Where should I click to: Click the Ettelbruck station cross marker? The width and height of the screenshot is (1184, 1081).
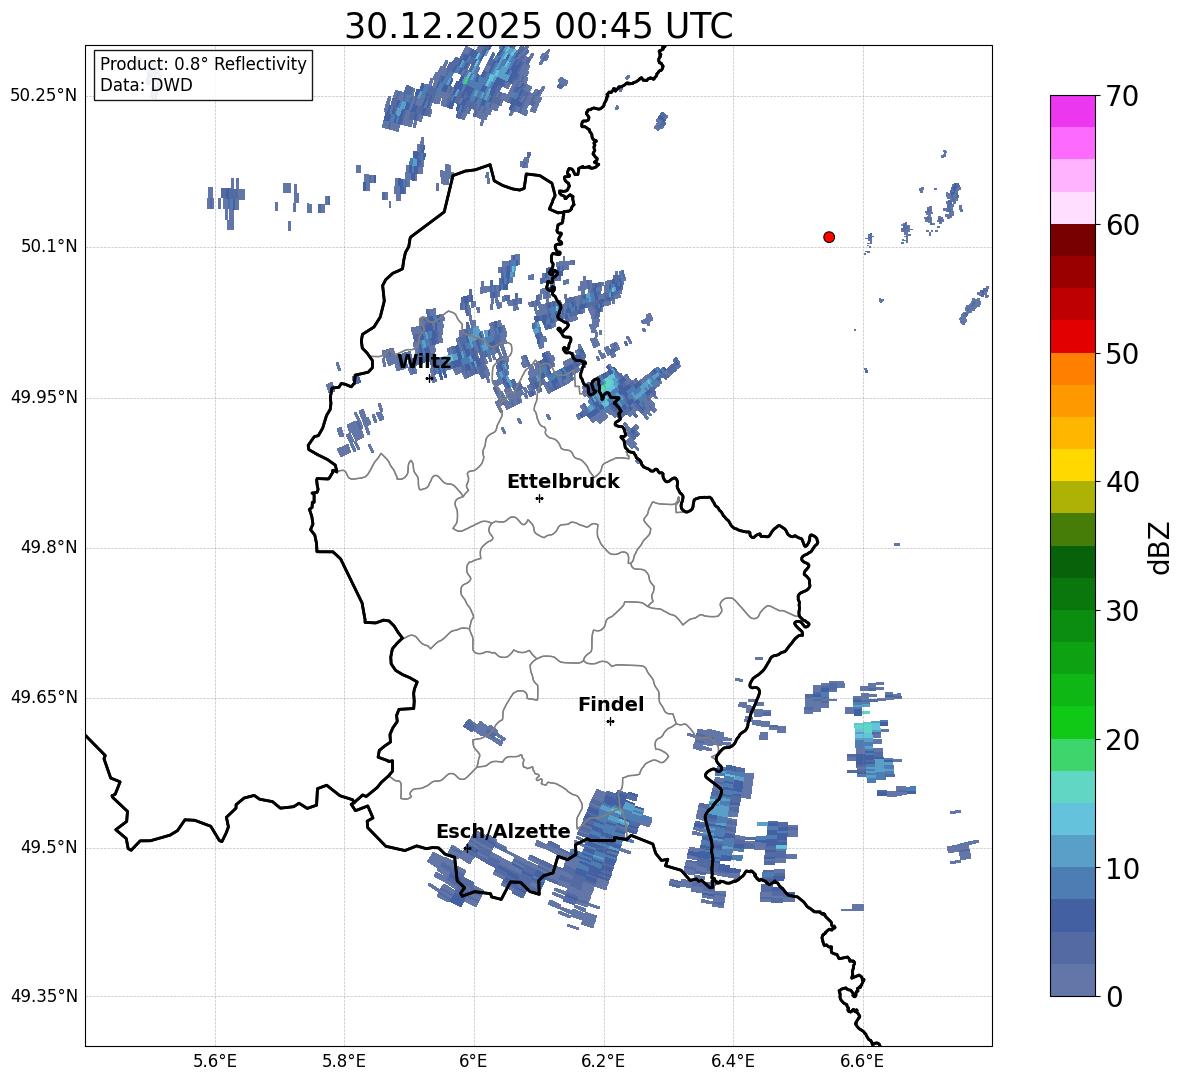point(539,498)
